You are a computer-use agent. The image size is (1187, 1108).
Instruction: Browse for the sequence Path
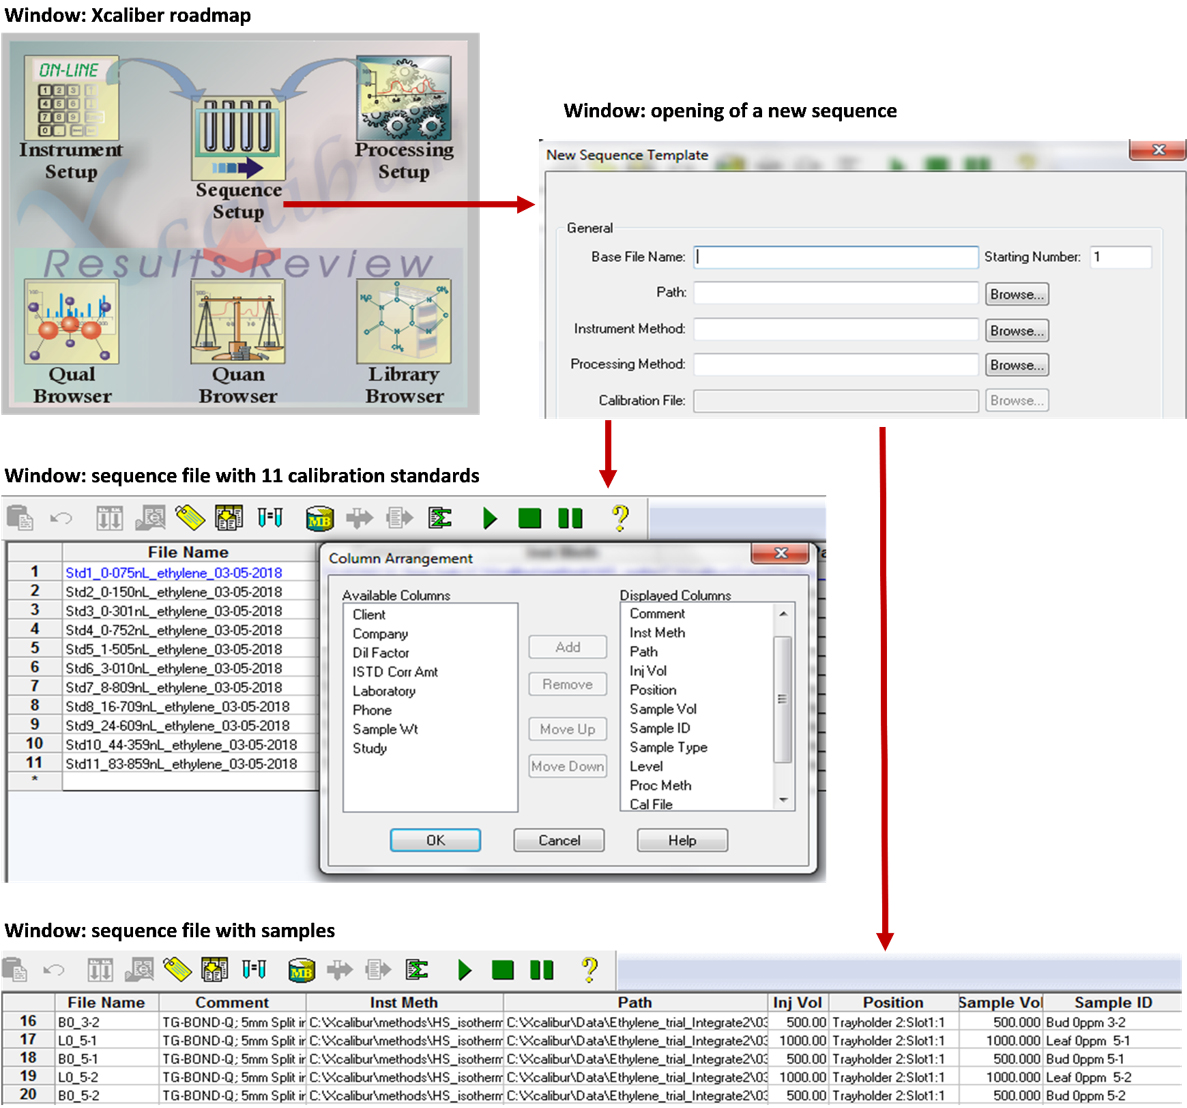click(x=1017, y=294)
